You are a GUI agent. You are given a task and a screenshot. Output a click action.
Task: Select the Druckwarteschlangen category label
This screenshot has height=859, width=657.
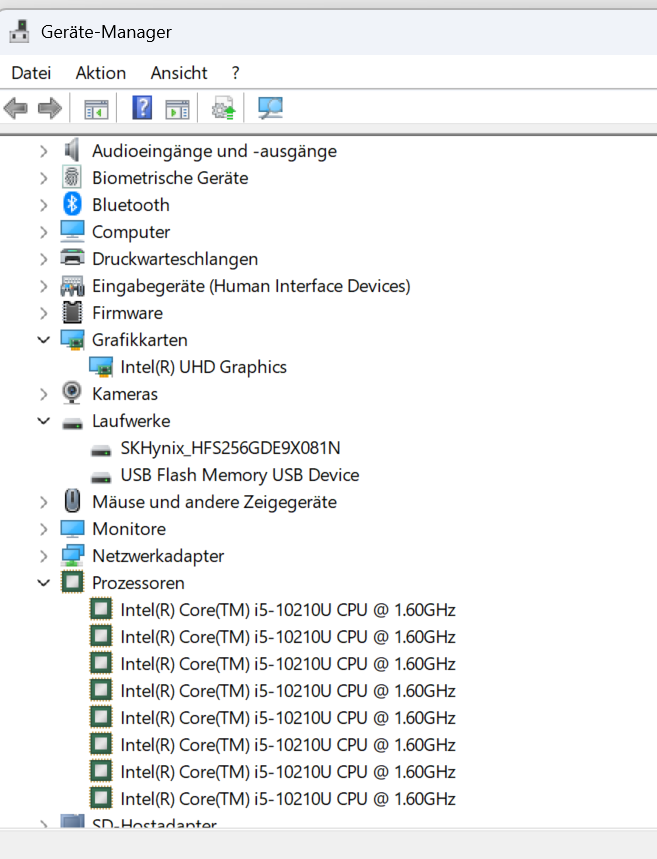(175, 259)
